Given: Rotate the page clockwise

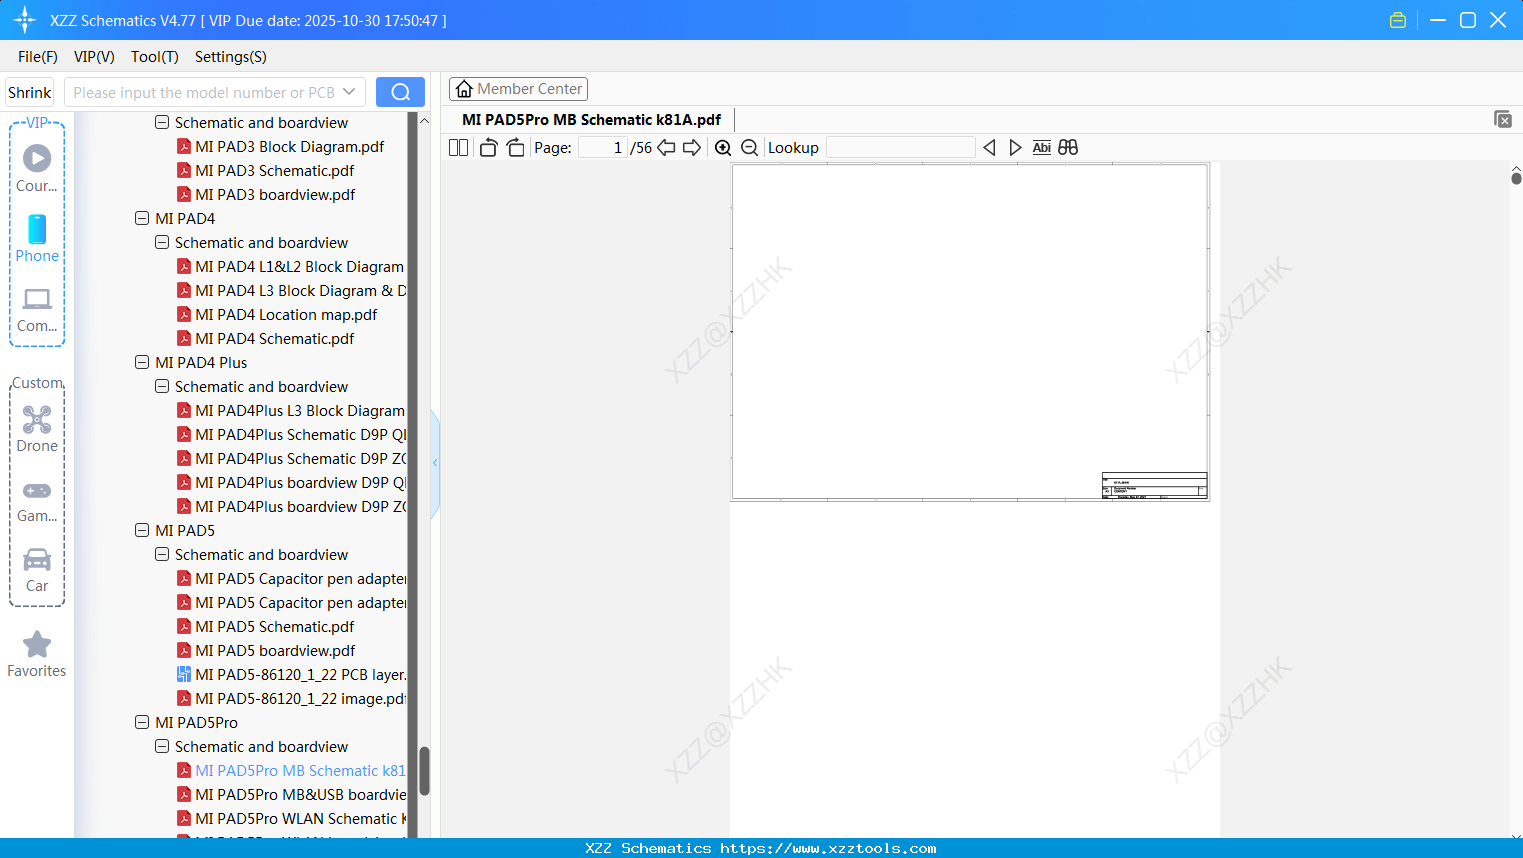Looking at the screenshot, I should click(x=515, y=148).
